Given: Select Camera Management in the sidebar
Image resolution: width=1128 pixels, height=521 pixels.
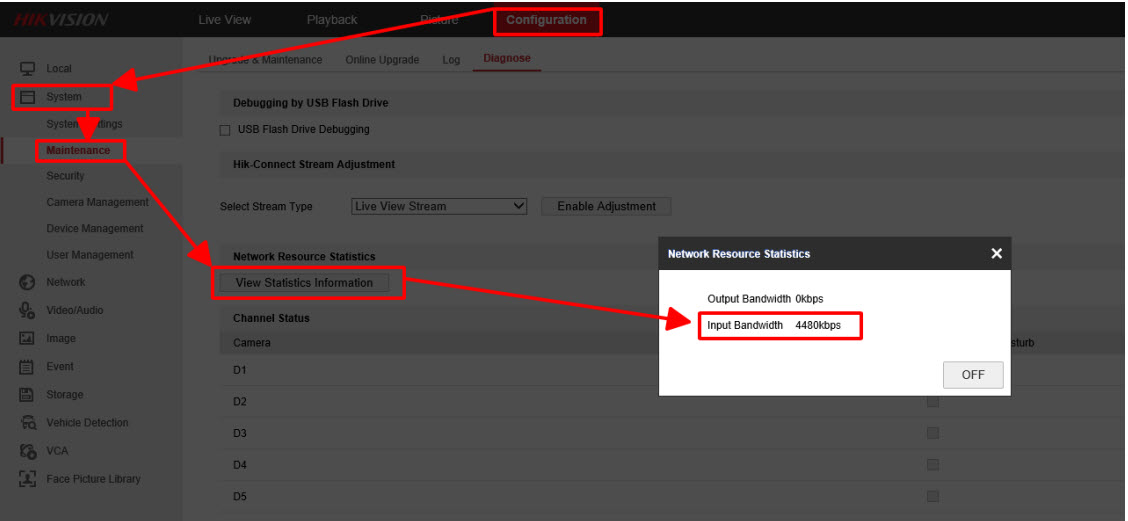Looking at the screenshot, I should point(96,202).
